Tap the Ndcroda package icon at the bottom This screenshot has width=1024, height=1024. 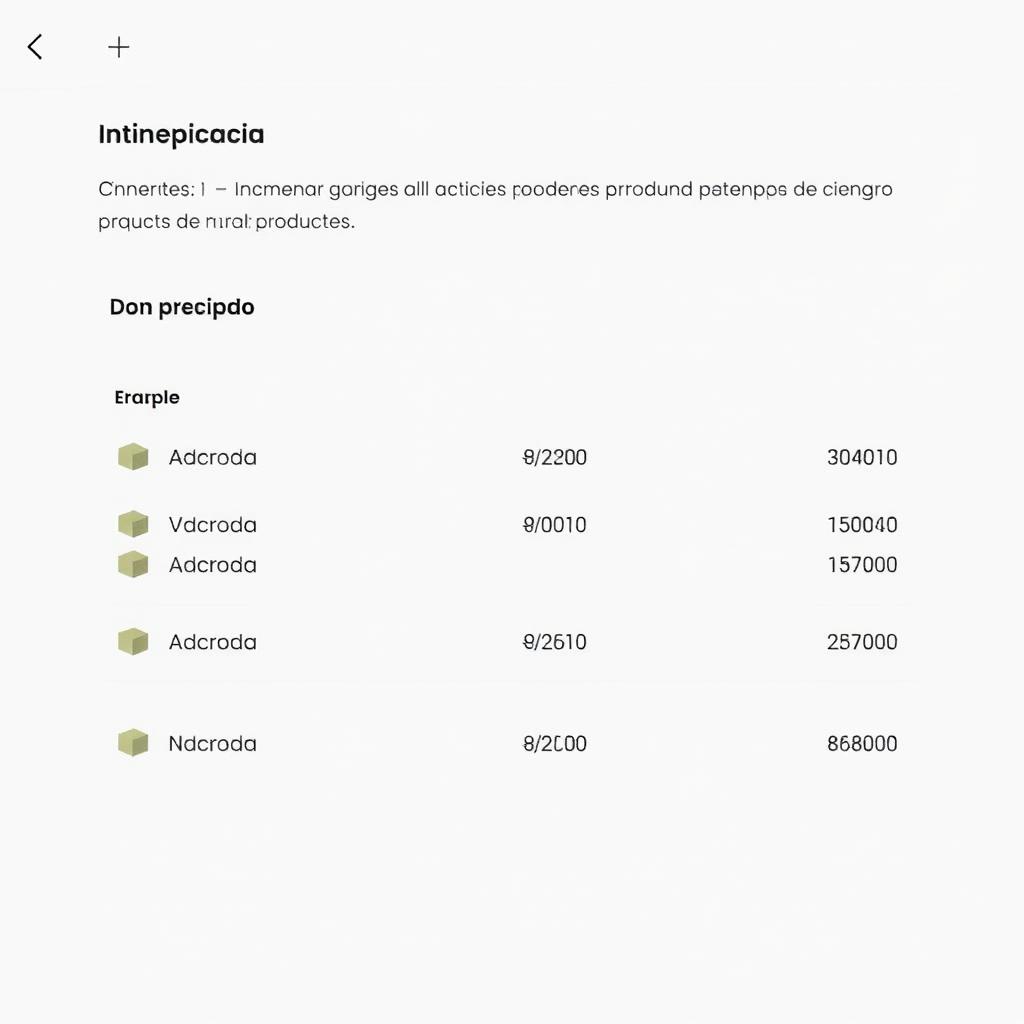point(133,742)
